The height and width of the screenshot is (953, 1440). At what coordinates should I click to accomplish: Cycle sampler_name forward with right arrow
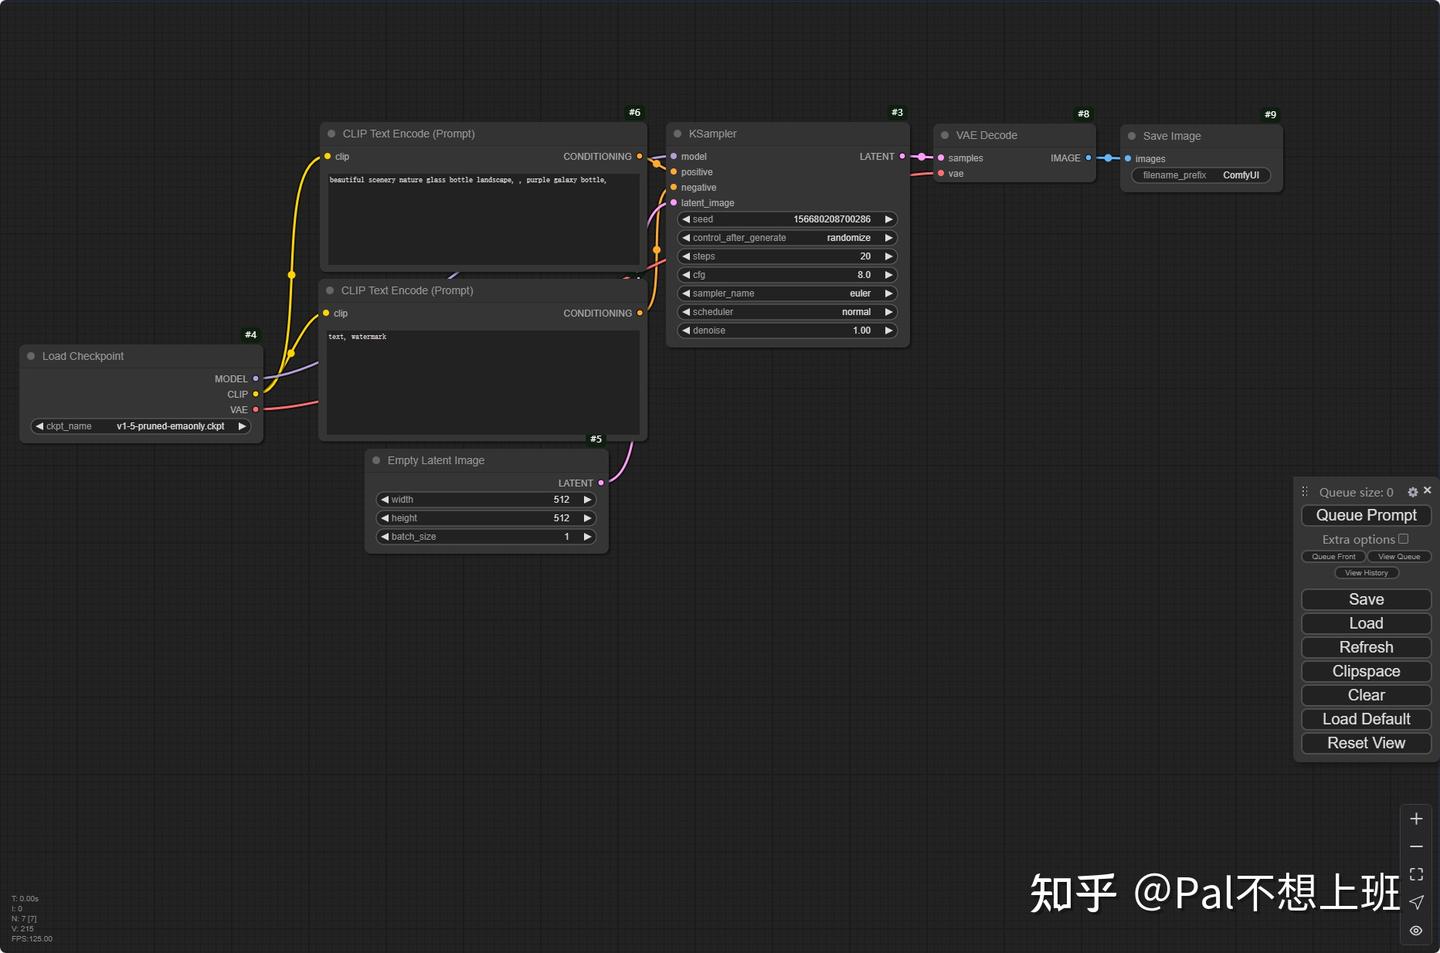point(888,293)
